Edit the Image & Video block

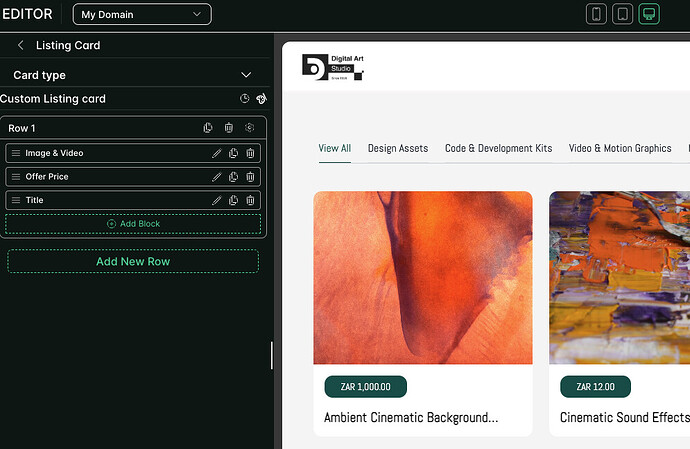(216, 153)
